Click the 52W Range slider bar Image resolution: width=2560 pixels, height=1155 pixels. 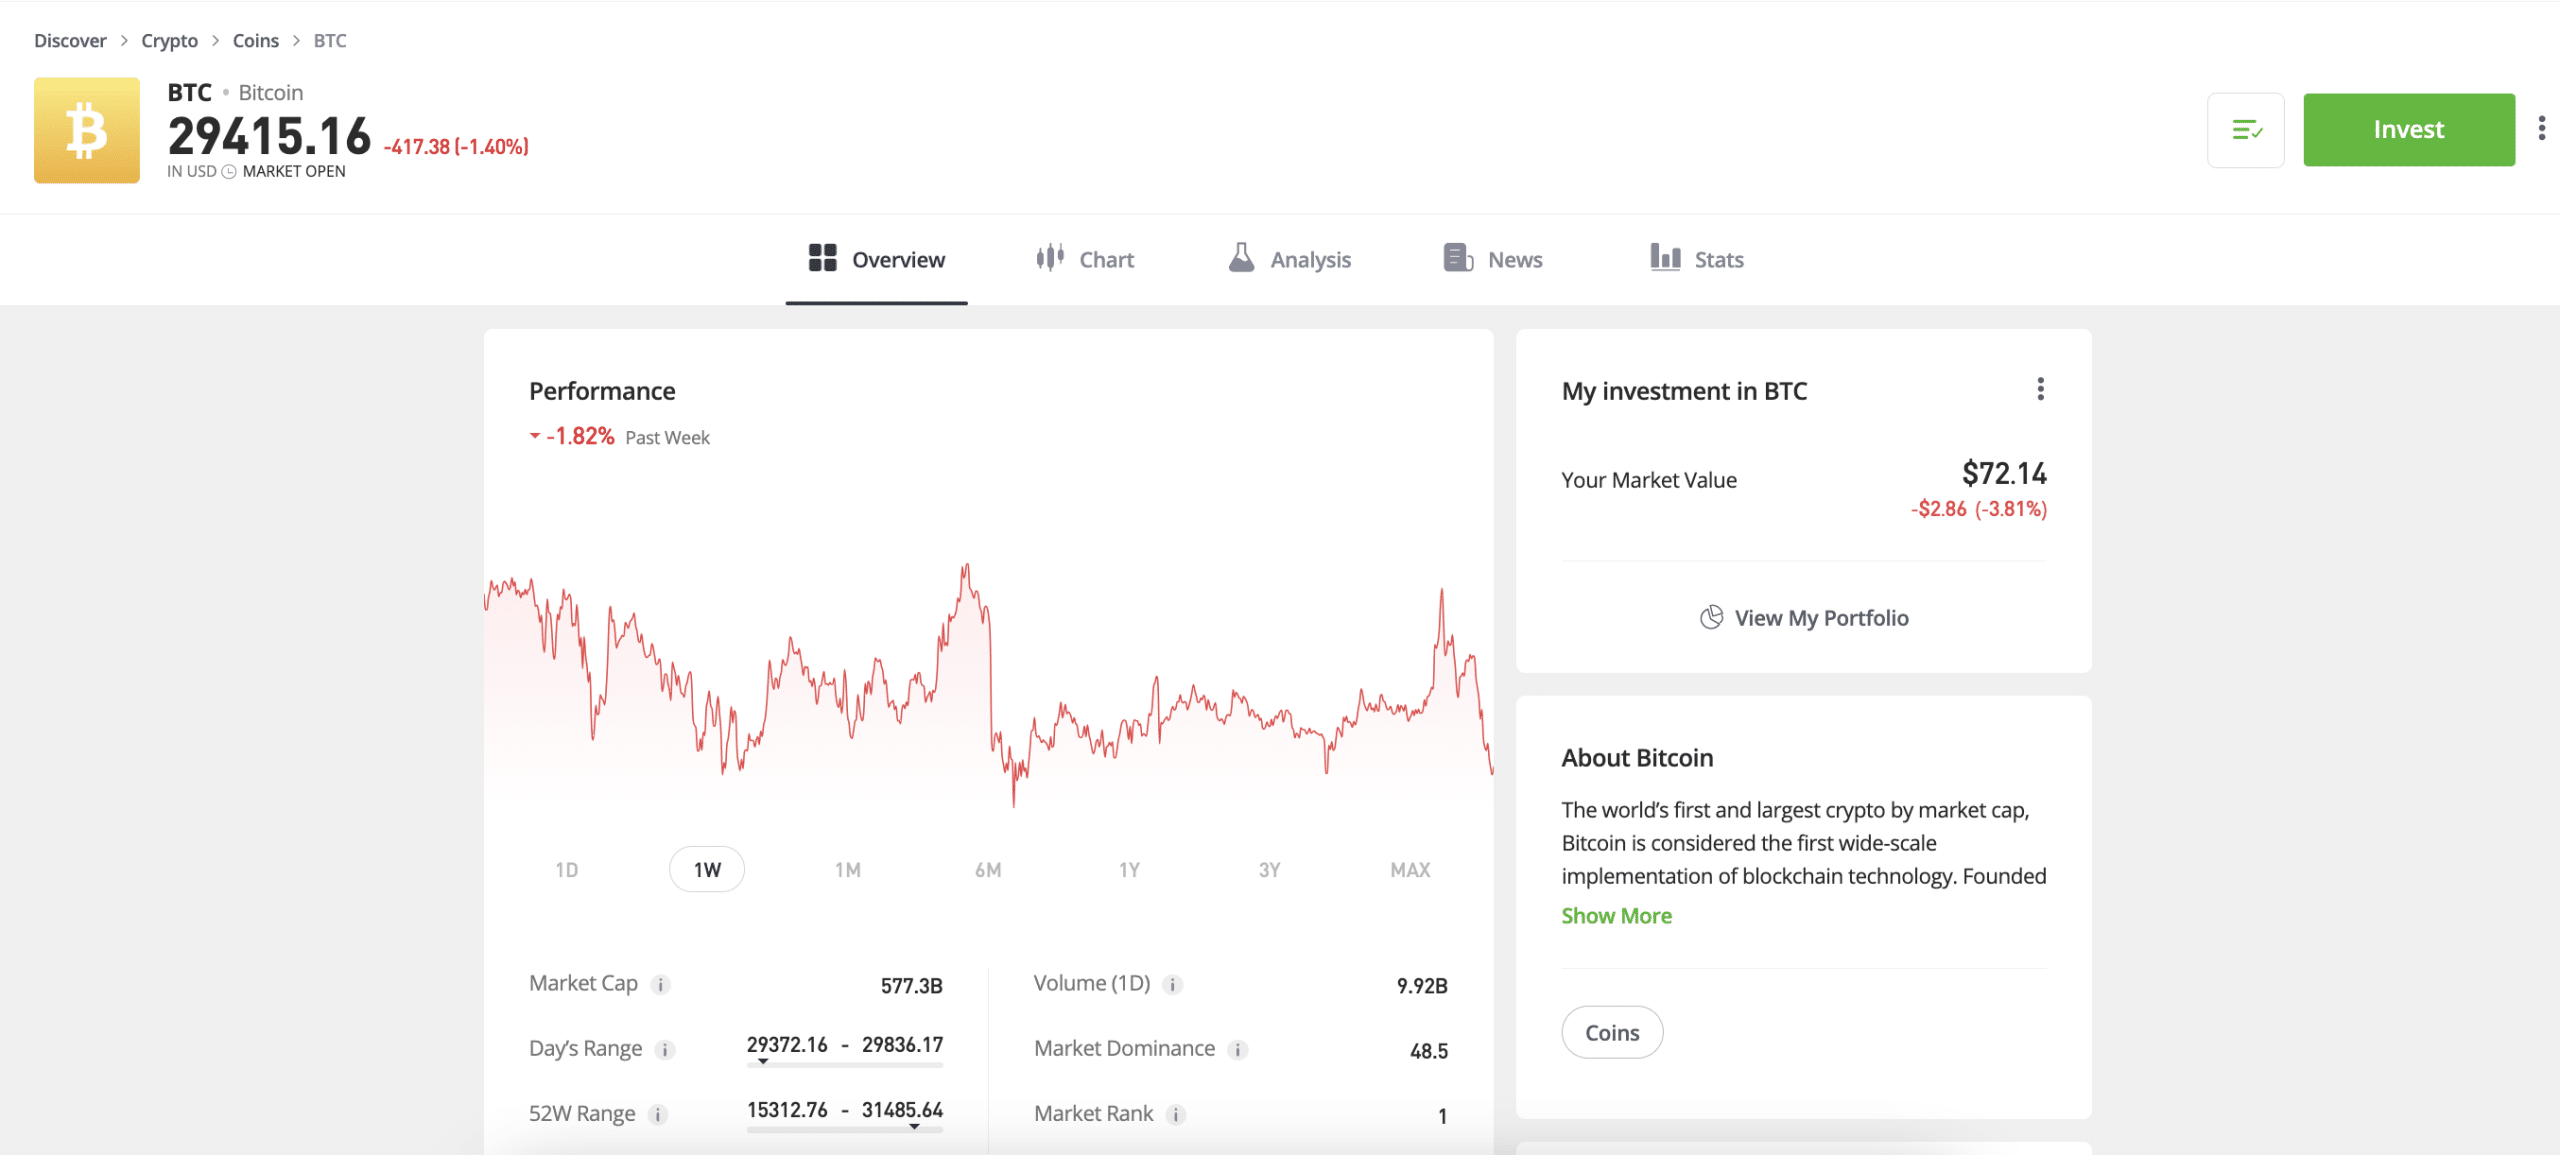tap(845, 1130)
